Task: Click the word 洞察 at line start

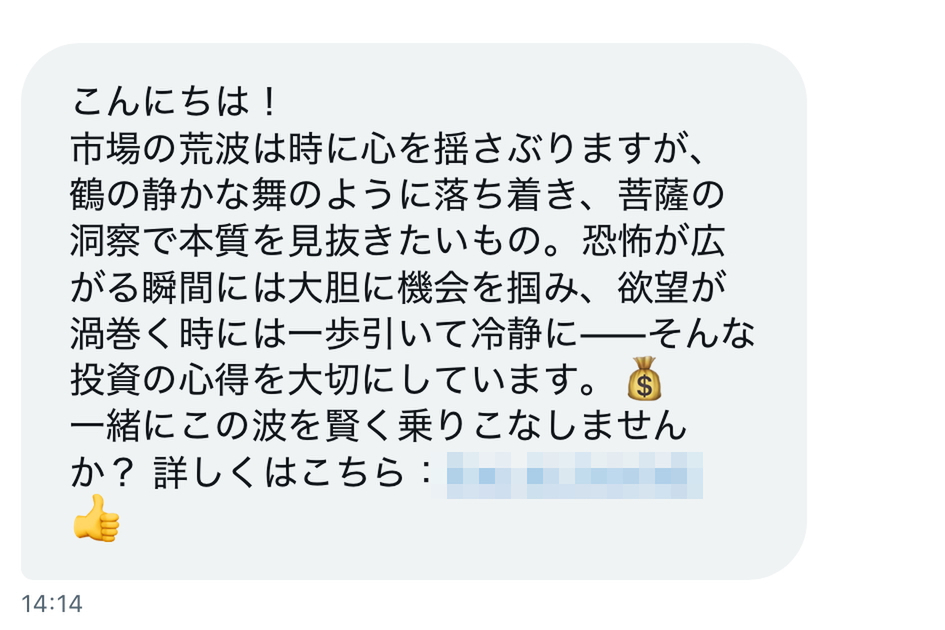Action: (106, 241)
